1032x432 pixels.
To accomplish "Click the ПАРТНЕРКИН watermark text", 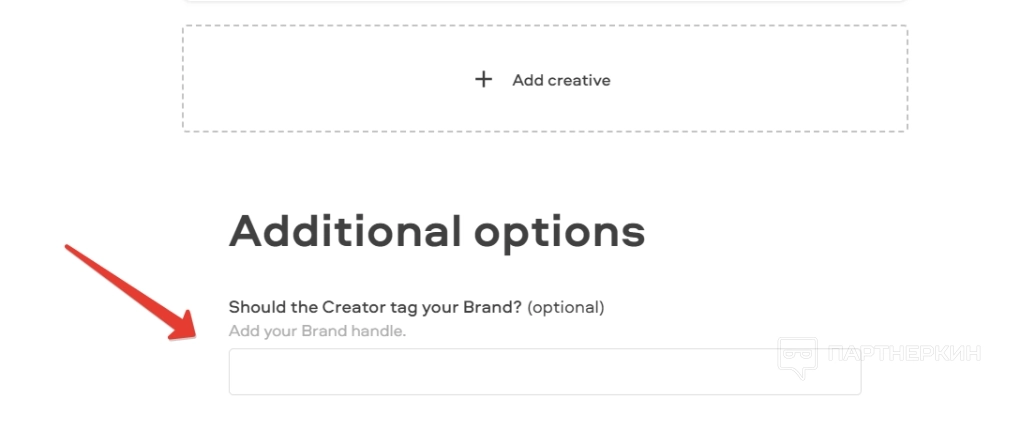I will pos(904,353).
